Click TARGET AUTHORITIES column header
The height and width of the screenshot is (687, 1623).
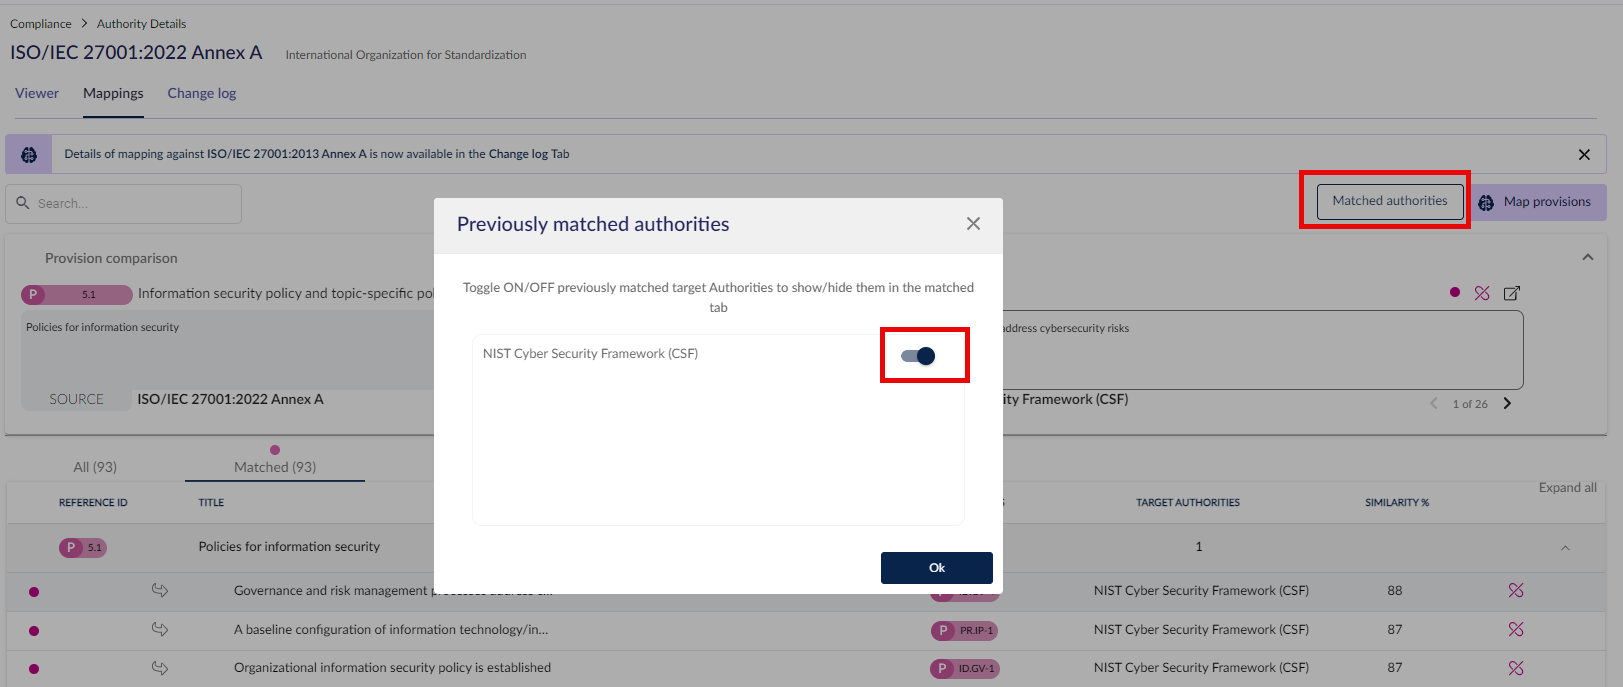1188,503
